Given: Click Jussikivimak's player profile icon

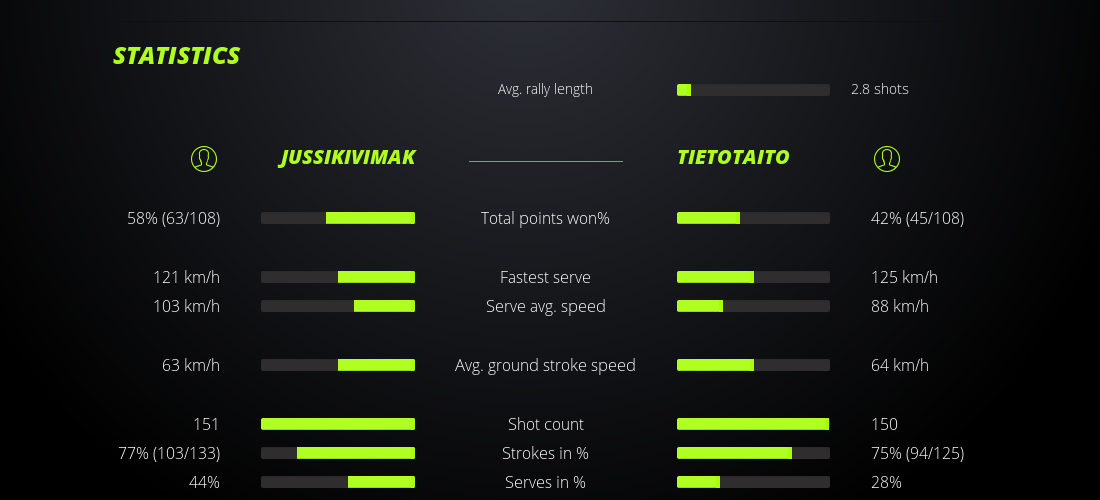Looking at the screenshot, I should tap(204, 158).
